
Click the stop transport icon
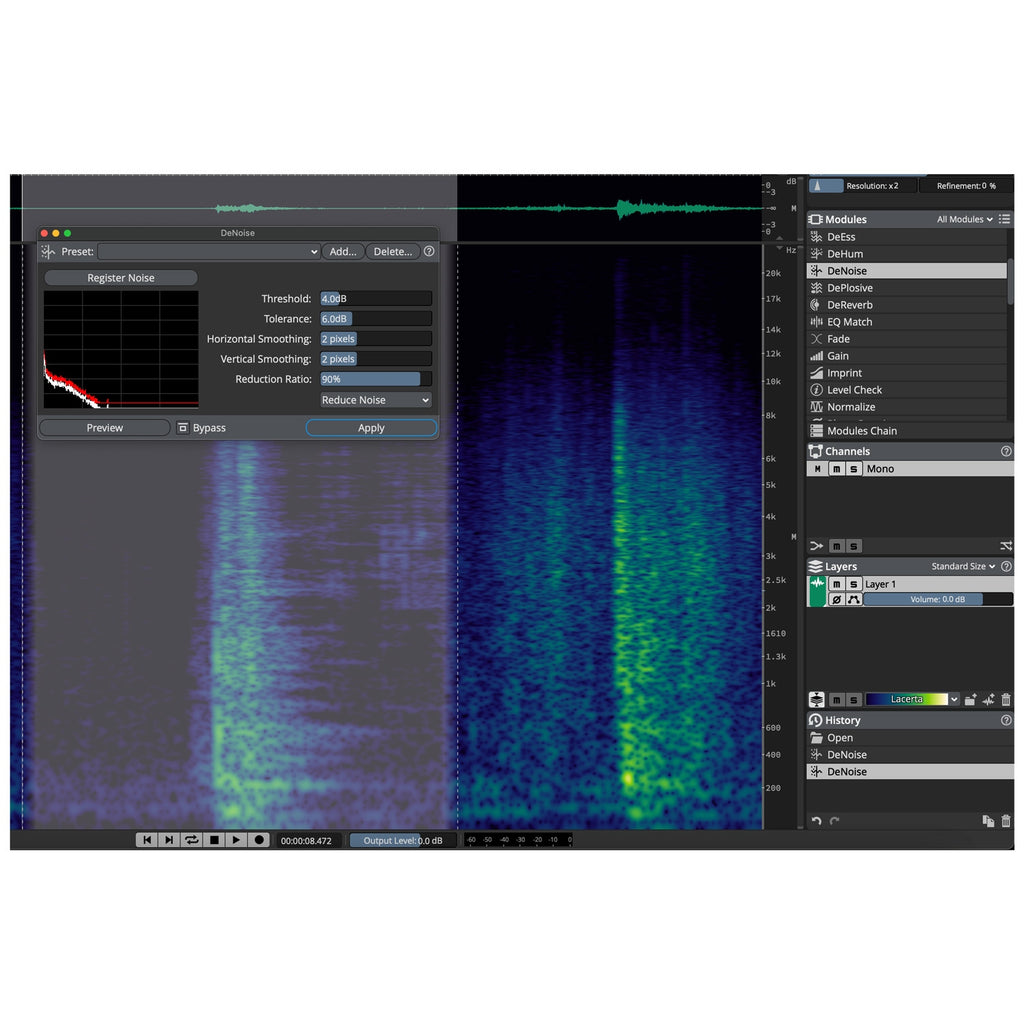tap(214, 840)
